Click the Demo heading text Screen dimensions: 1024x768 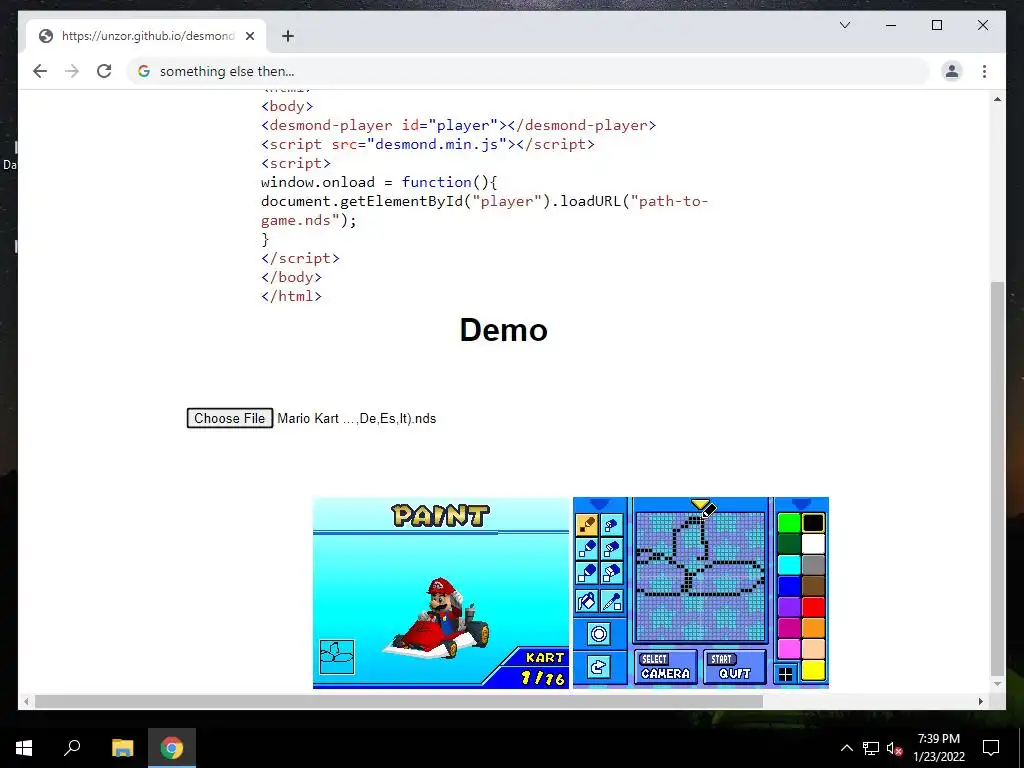[504, 330]
